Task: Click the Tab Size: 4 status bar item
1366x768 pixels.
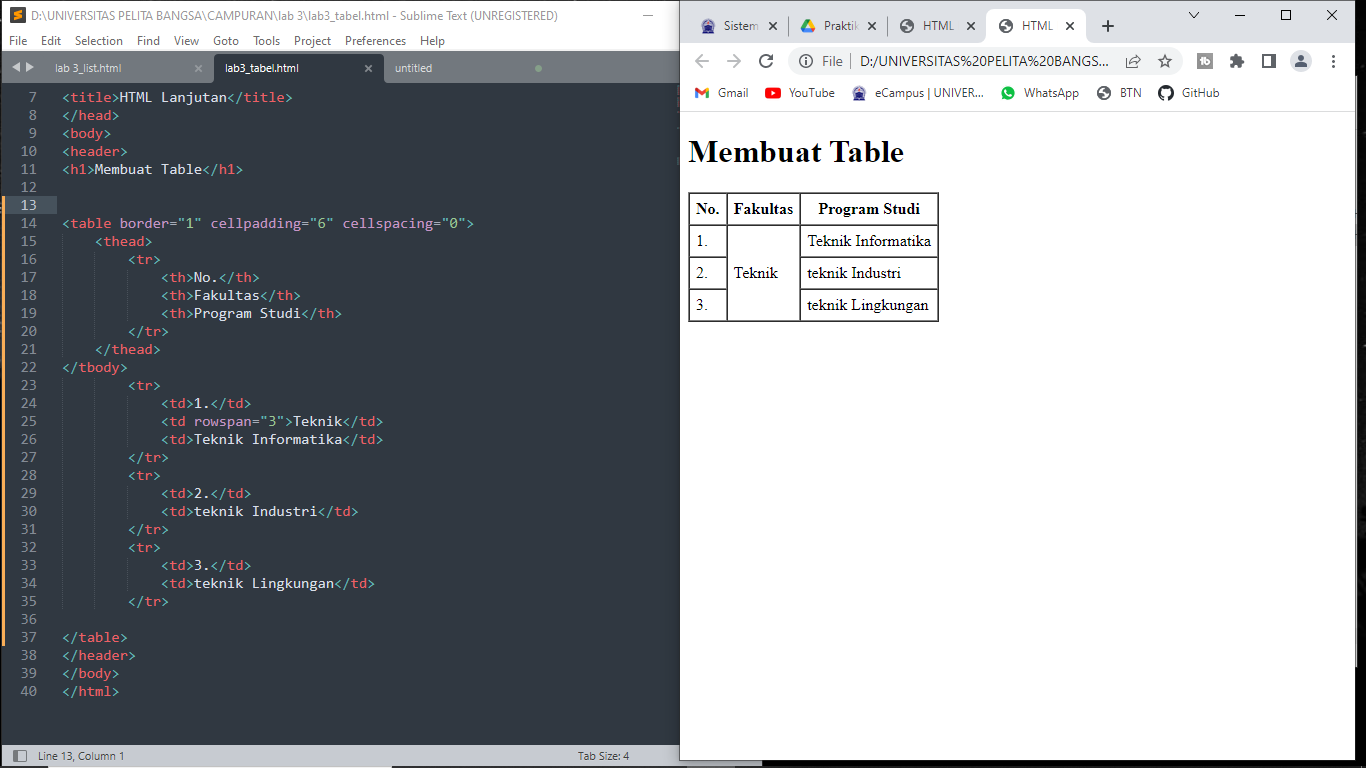Action: [x=600, y=756]
